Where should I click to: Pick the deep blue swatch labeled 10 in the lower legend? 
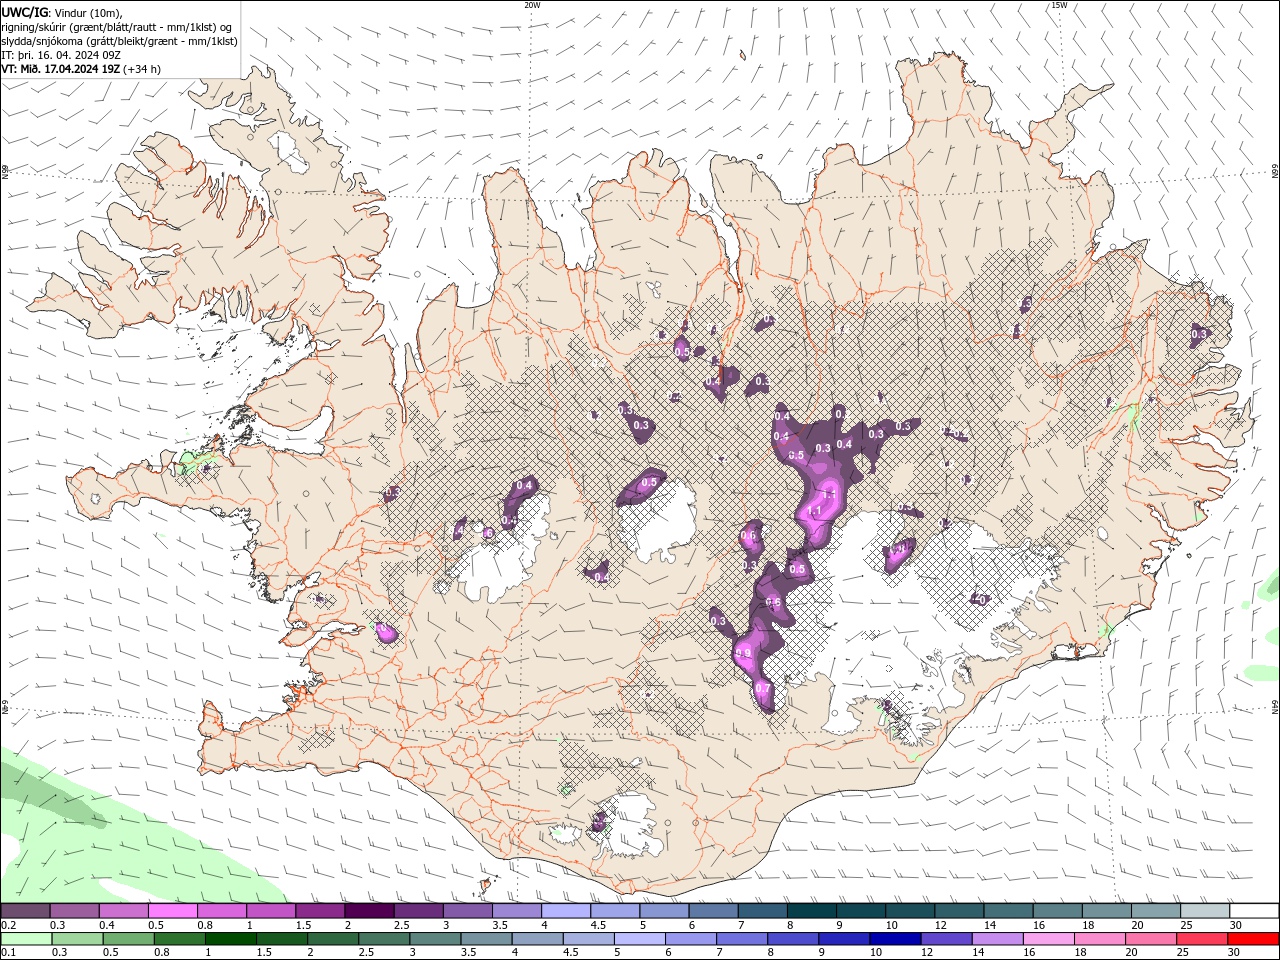[895, 939]
